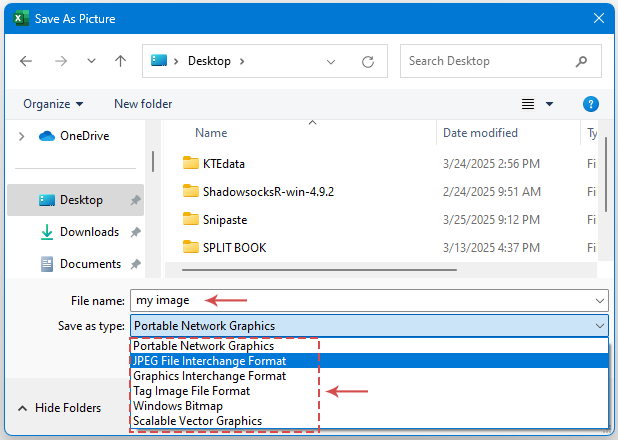Click the up one level arrow
This screenshot has height=440, width=618.
[121, 61]
